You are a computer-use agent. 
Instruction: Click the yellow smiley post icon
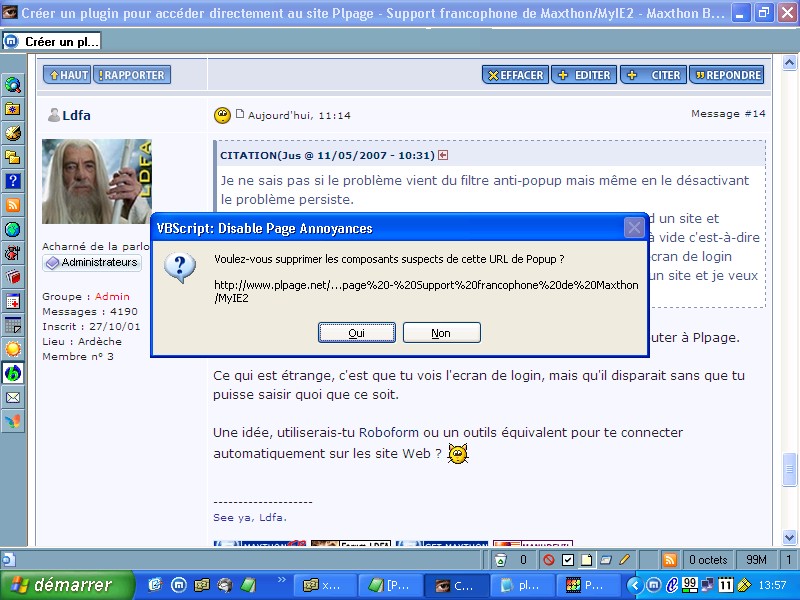[x=222, y=115]
